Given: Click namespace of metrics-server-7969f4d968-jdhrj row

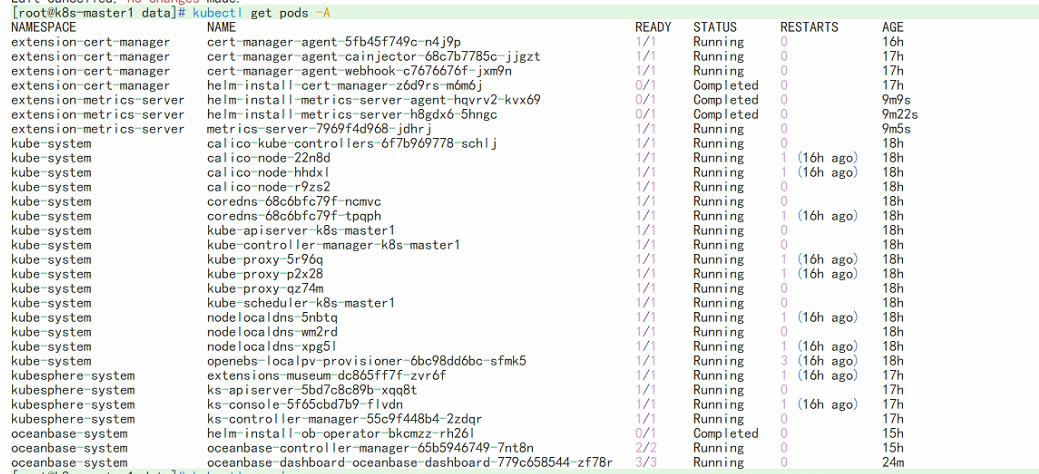Looking at the screenshot, I should click(x=98, y=129).
